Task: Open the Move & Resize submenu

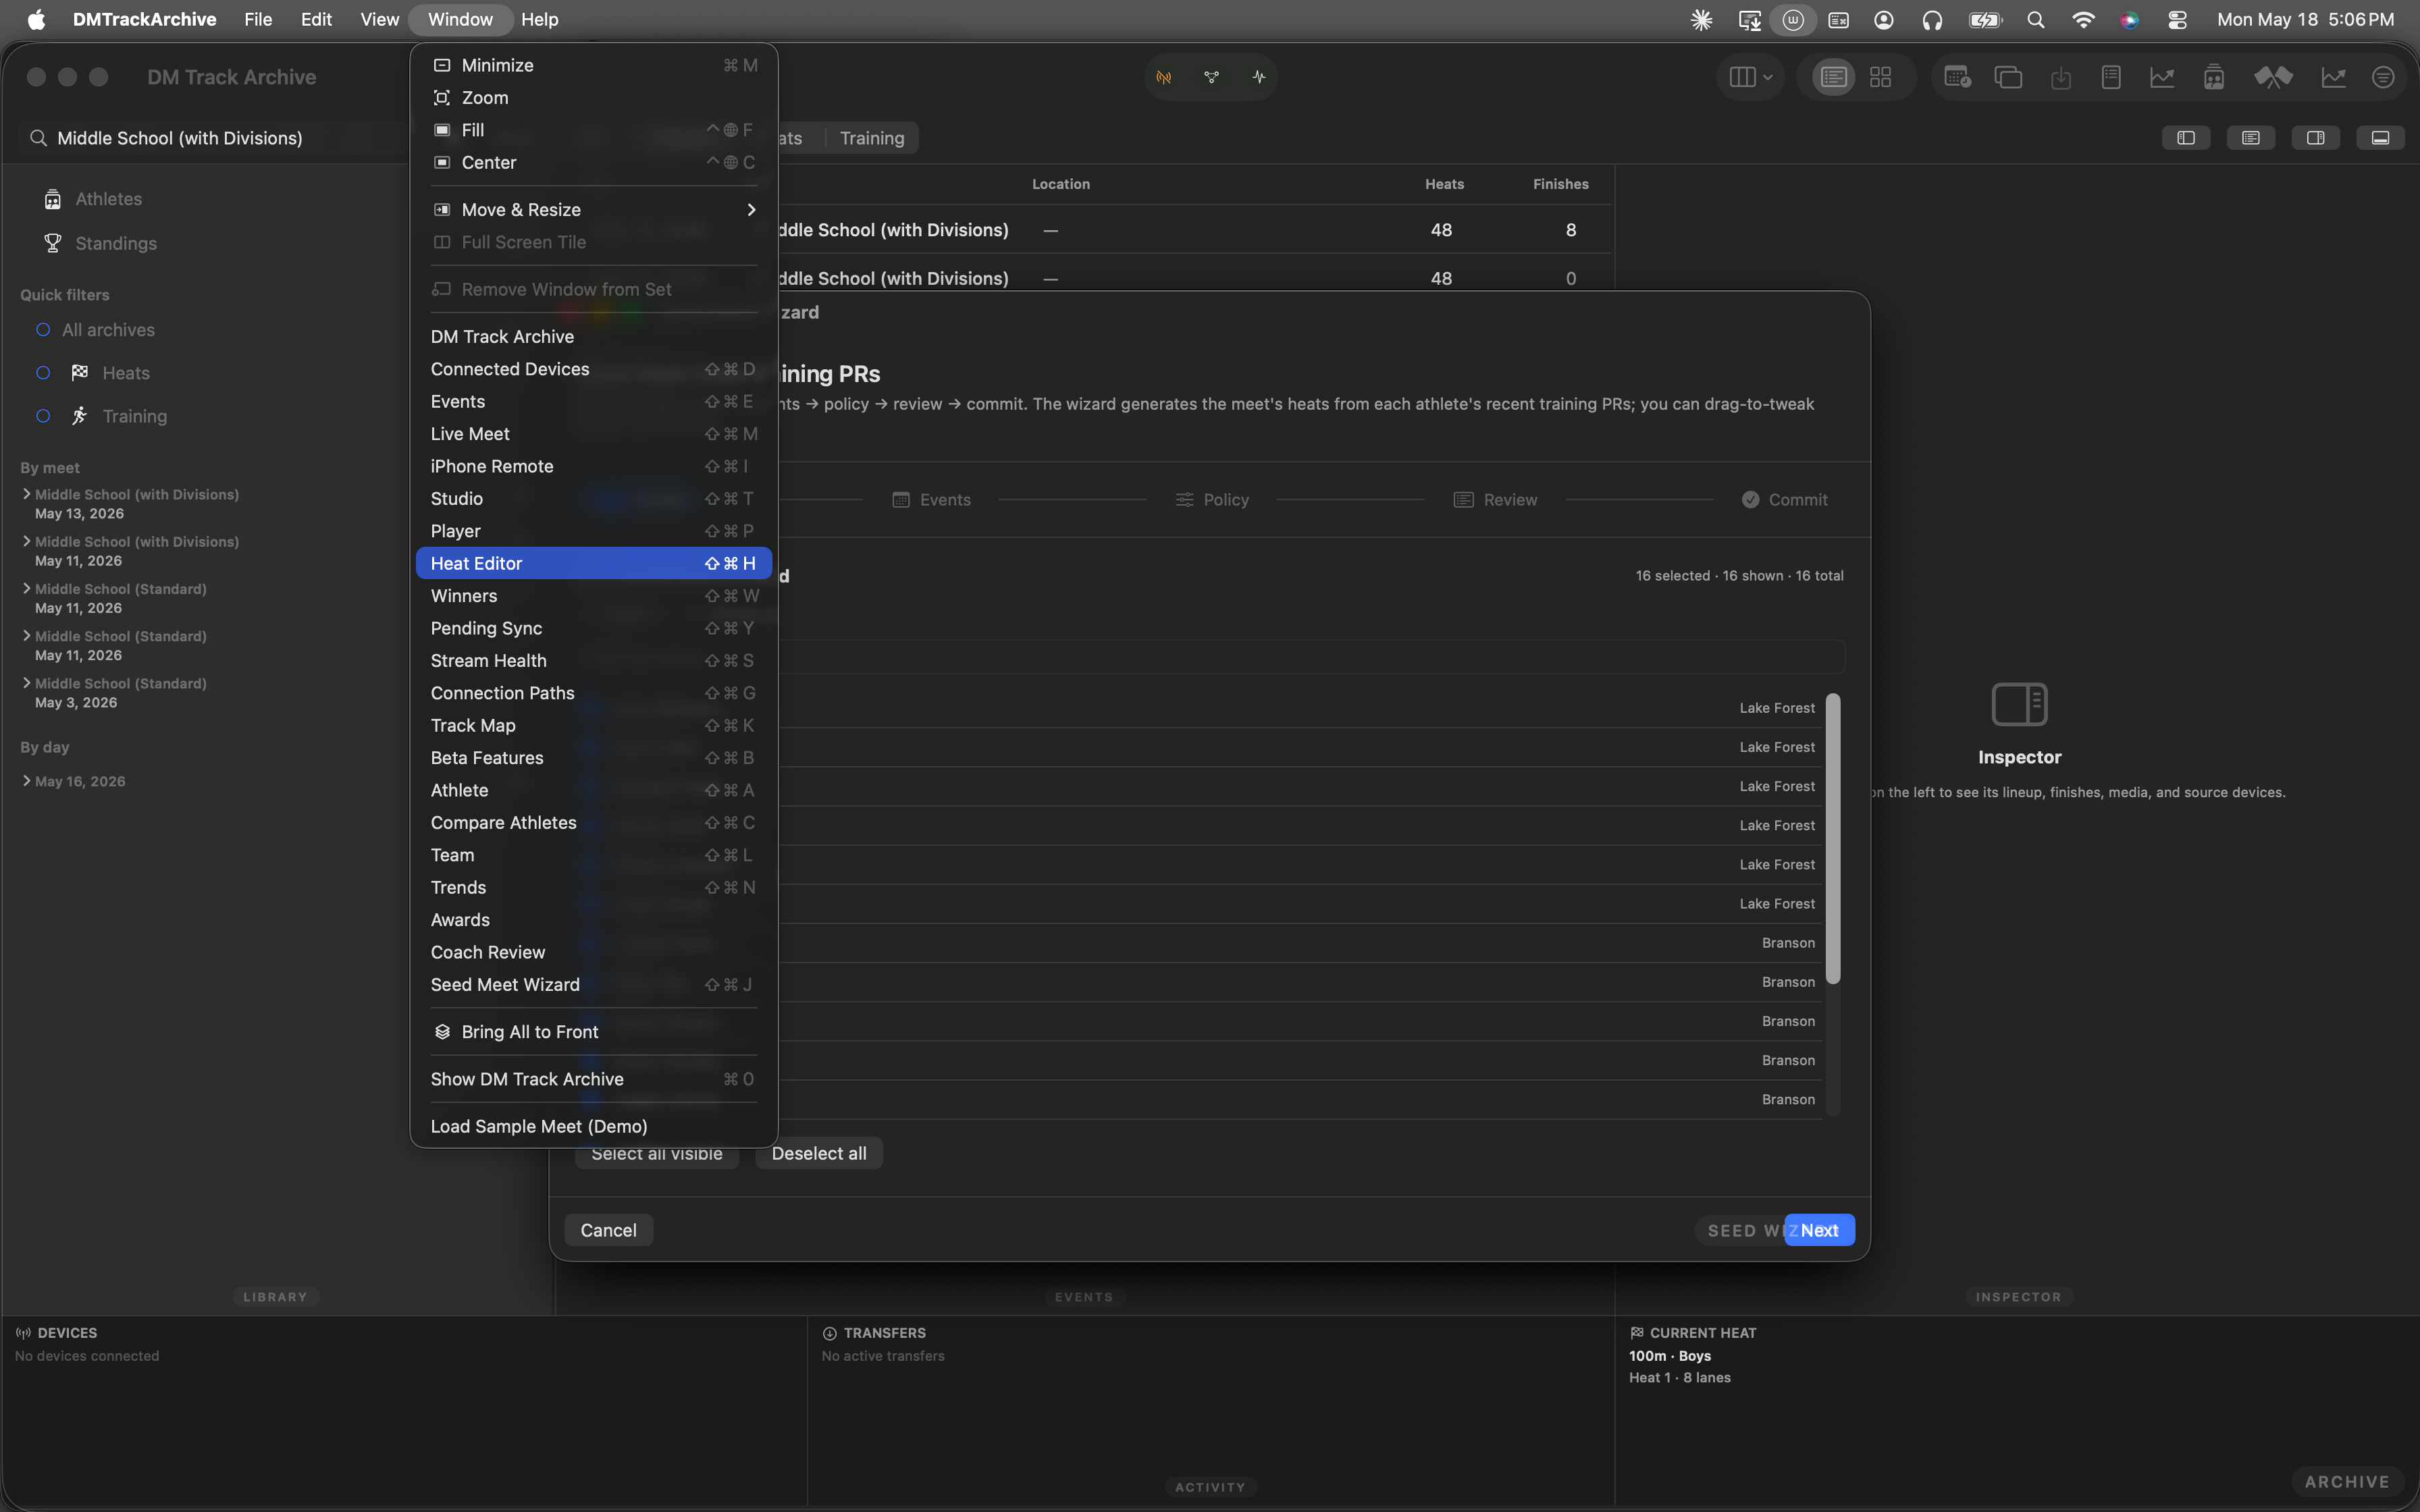Action: click(593, 210)
